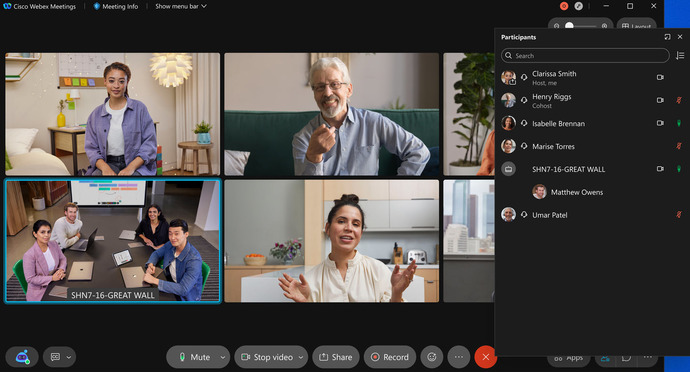Image resolution: width=690 pixels, height=372 pixels.
Task: Click the Record button
Action: tap(390, 357)
